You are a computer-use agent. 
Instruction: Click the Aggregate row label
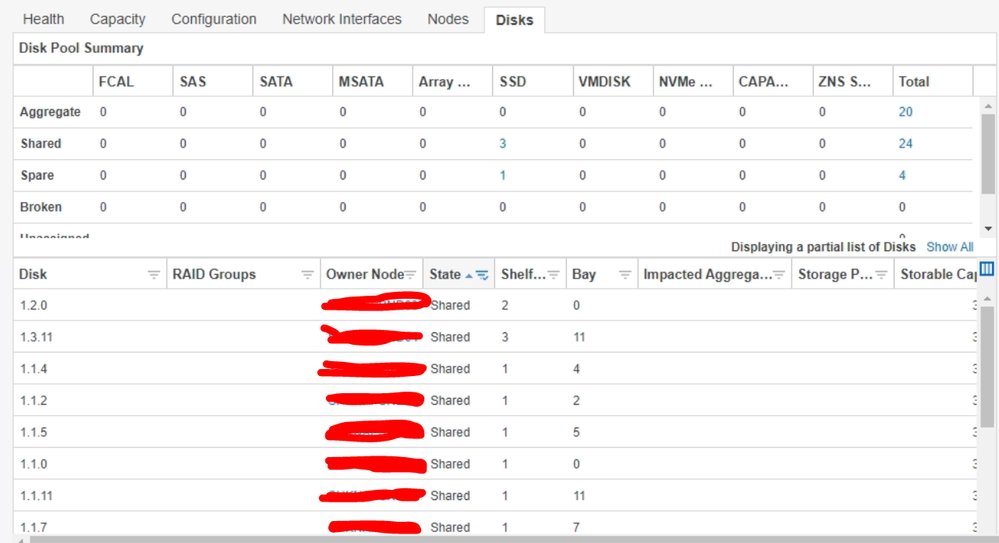coord(50,112)
